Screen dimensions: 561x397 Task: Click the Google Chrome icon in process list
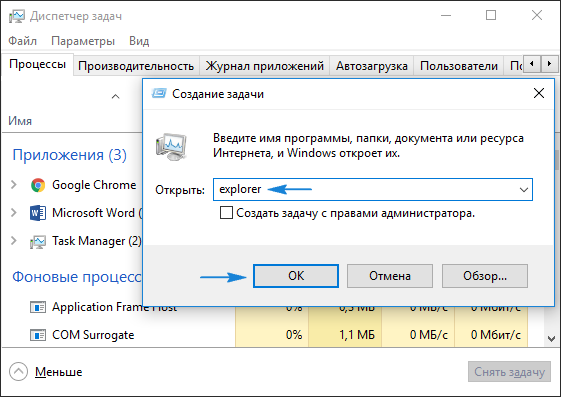click(x=38, y=185)
